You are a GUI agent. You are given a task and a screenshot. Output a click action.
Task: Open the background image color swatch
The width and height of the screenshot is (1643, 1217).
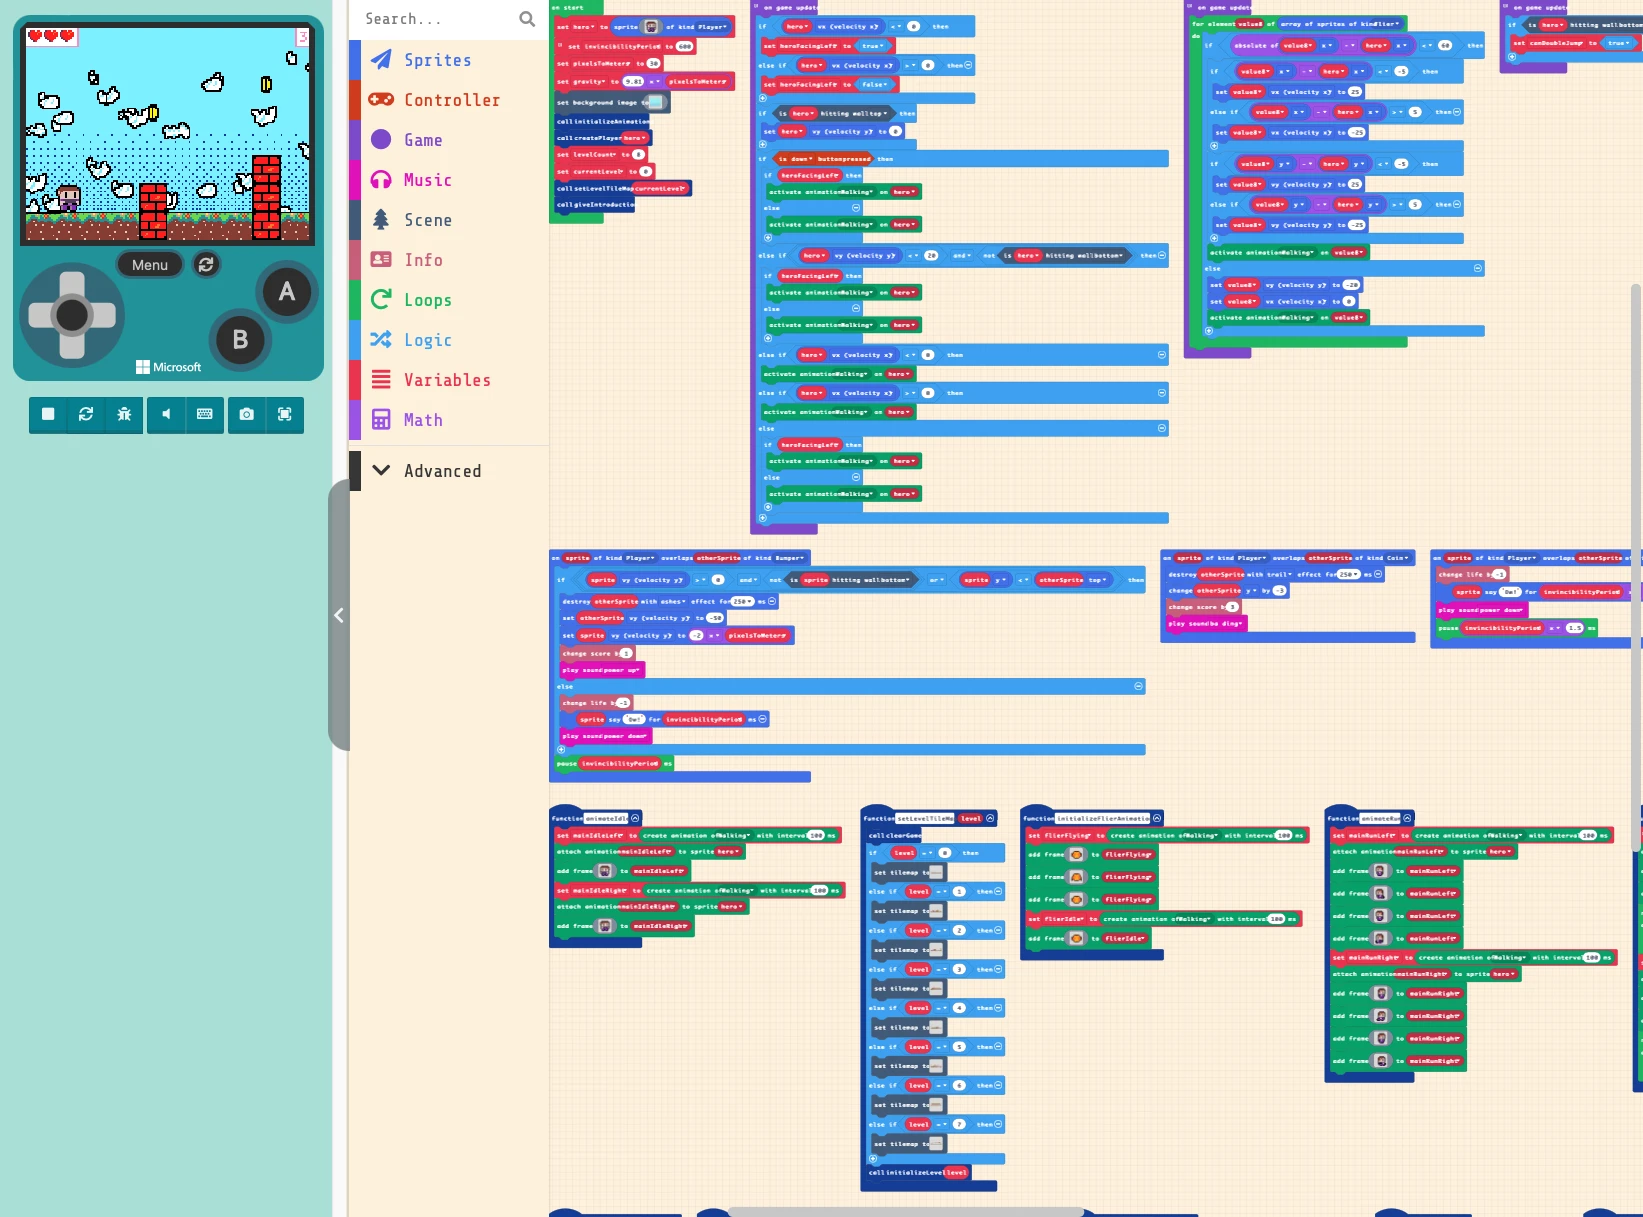pos(656,102)
